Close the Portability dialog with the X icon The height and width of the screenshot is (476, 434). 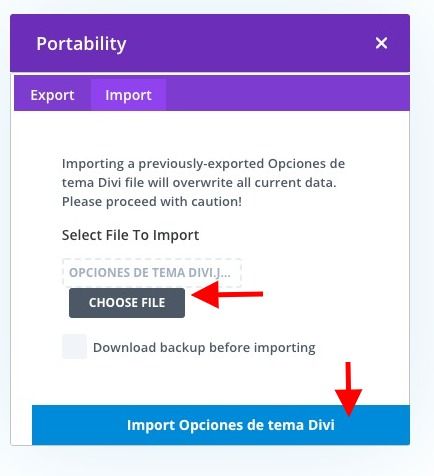click(x=381, y=43)
